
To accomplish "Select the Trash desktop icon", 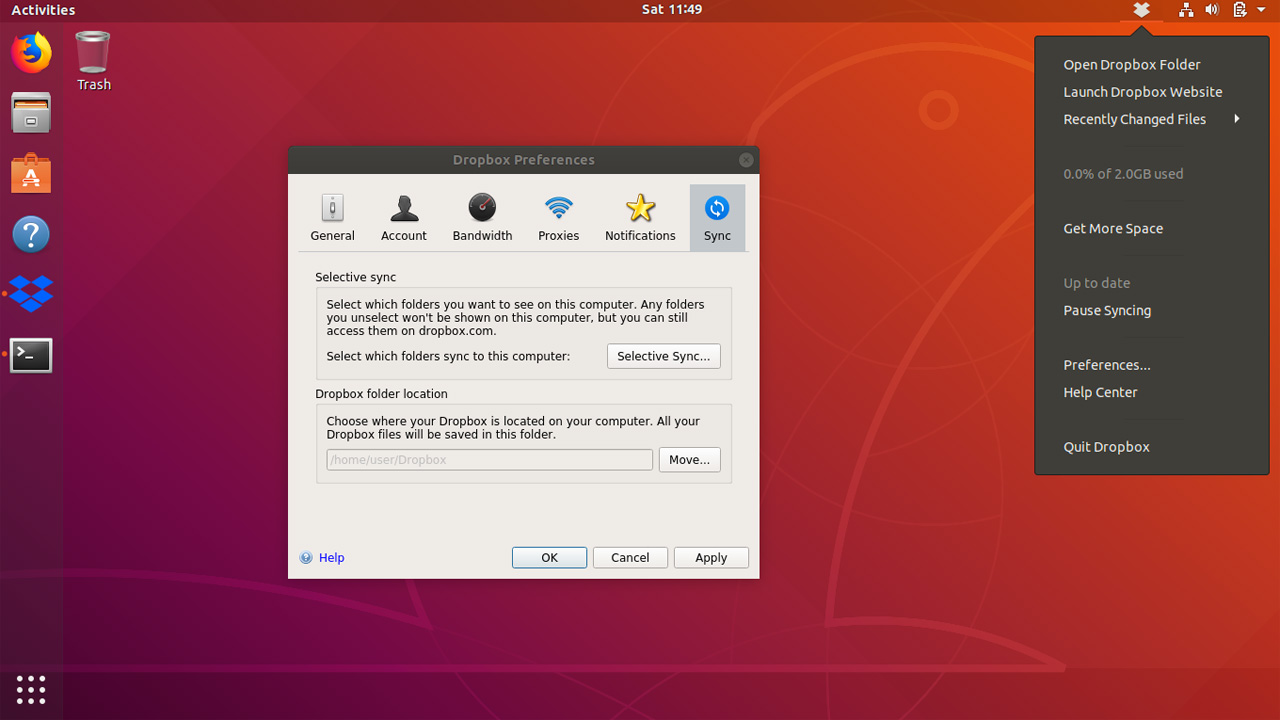I will pos(93,60).
